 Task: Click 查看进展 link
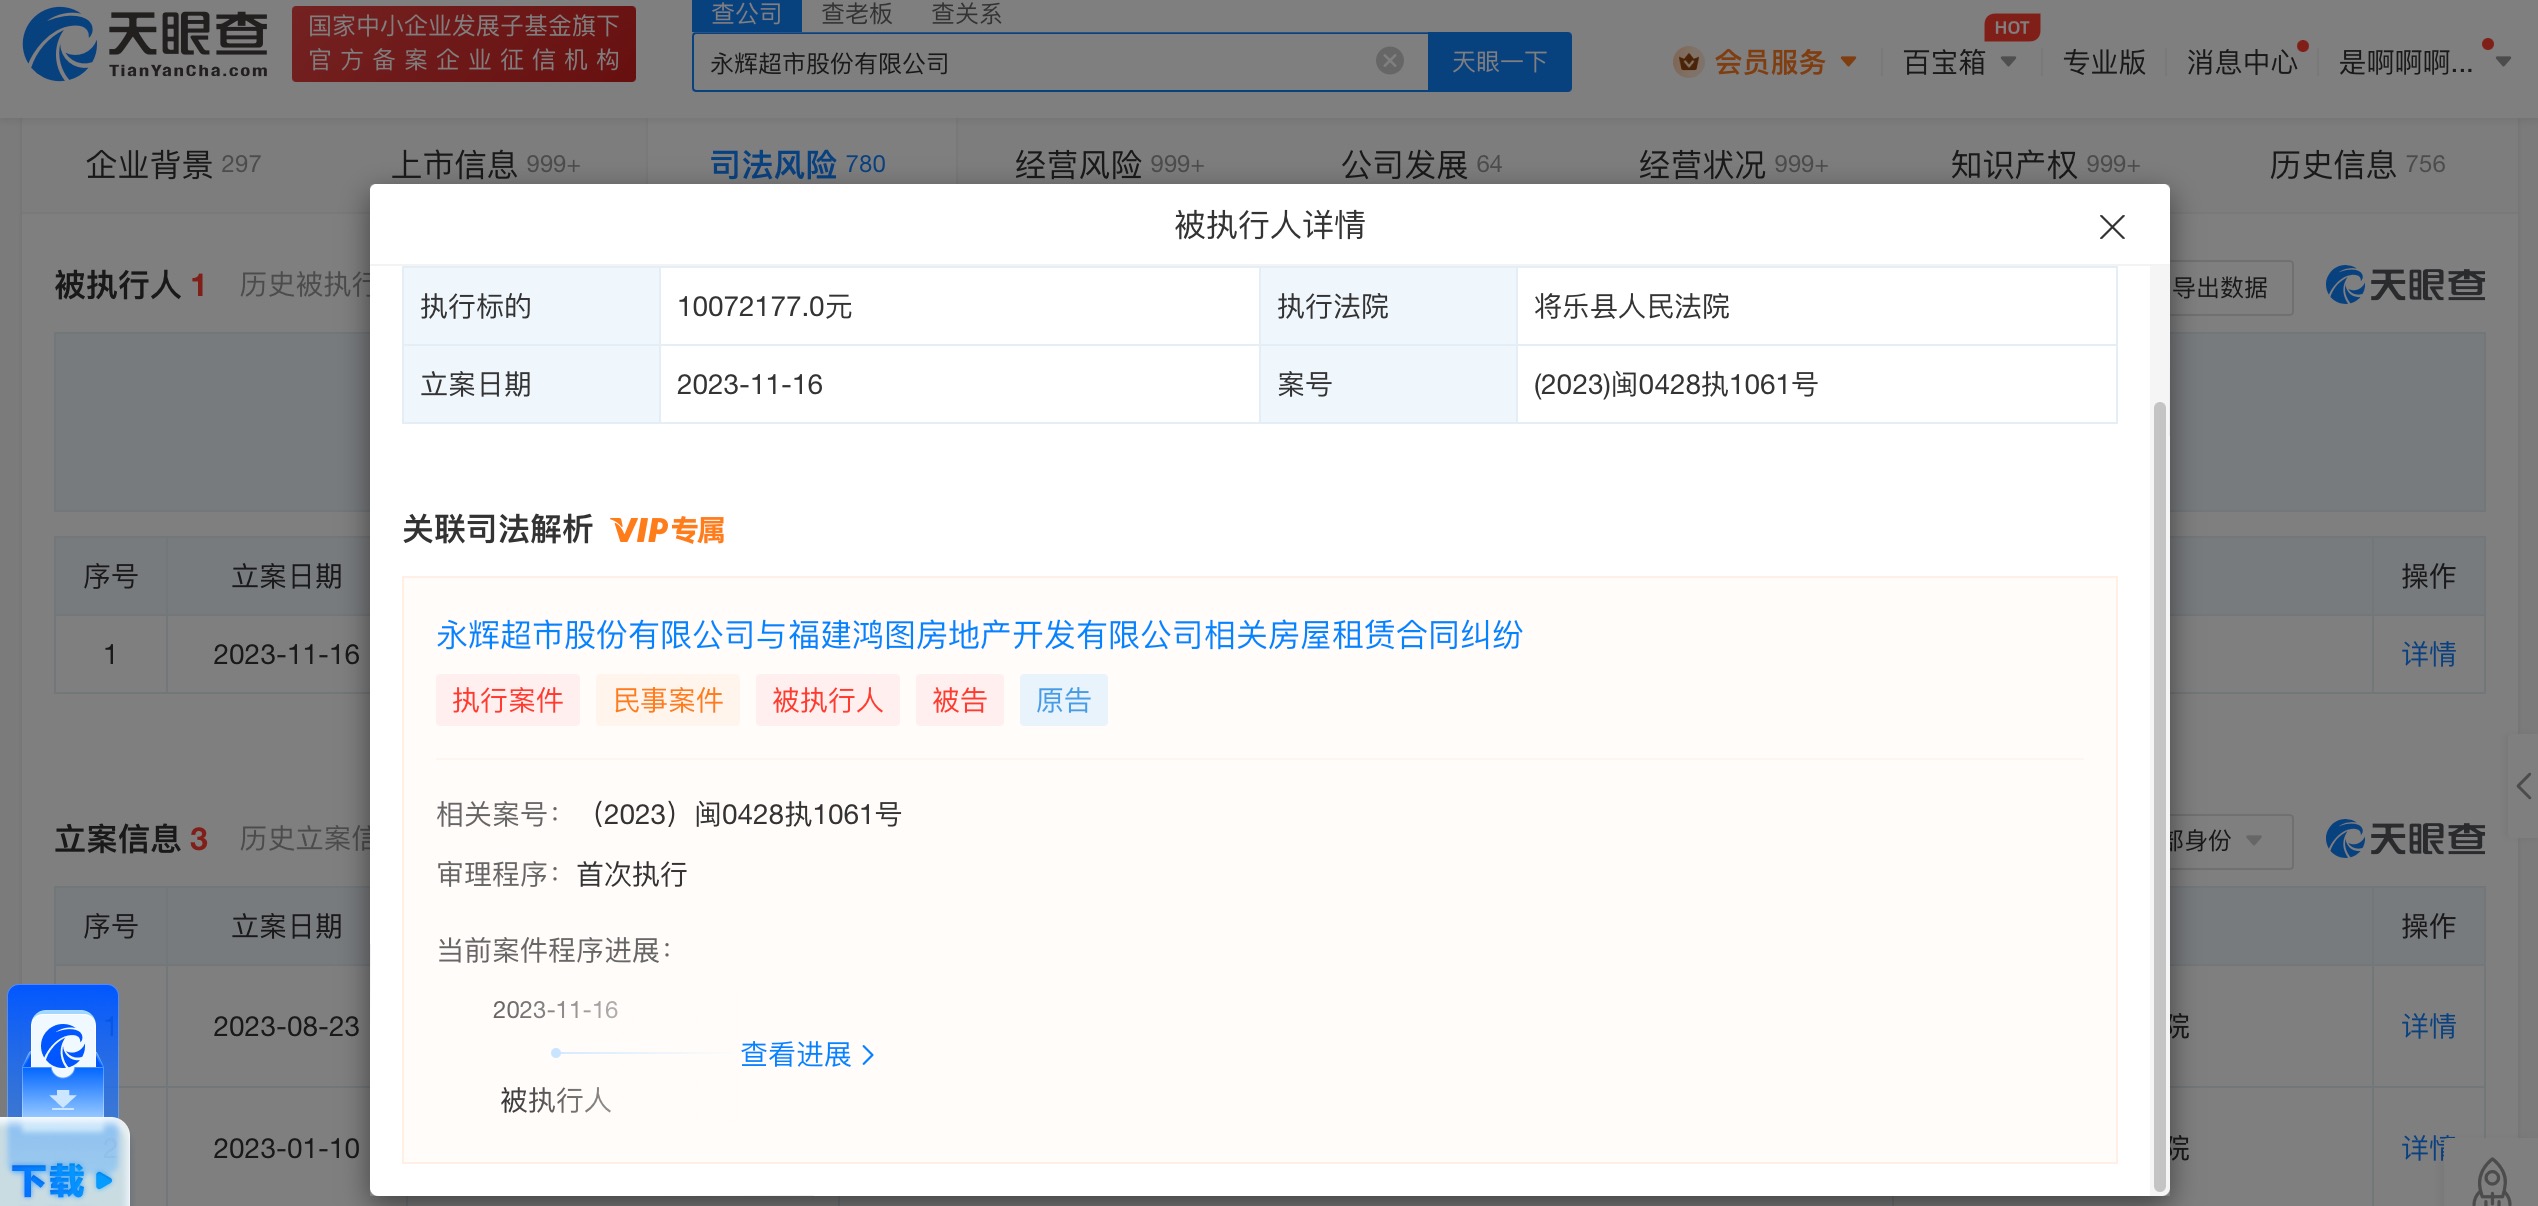[x=807, y=1054]
